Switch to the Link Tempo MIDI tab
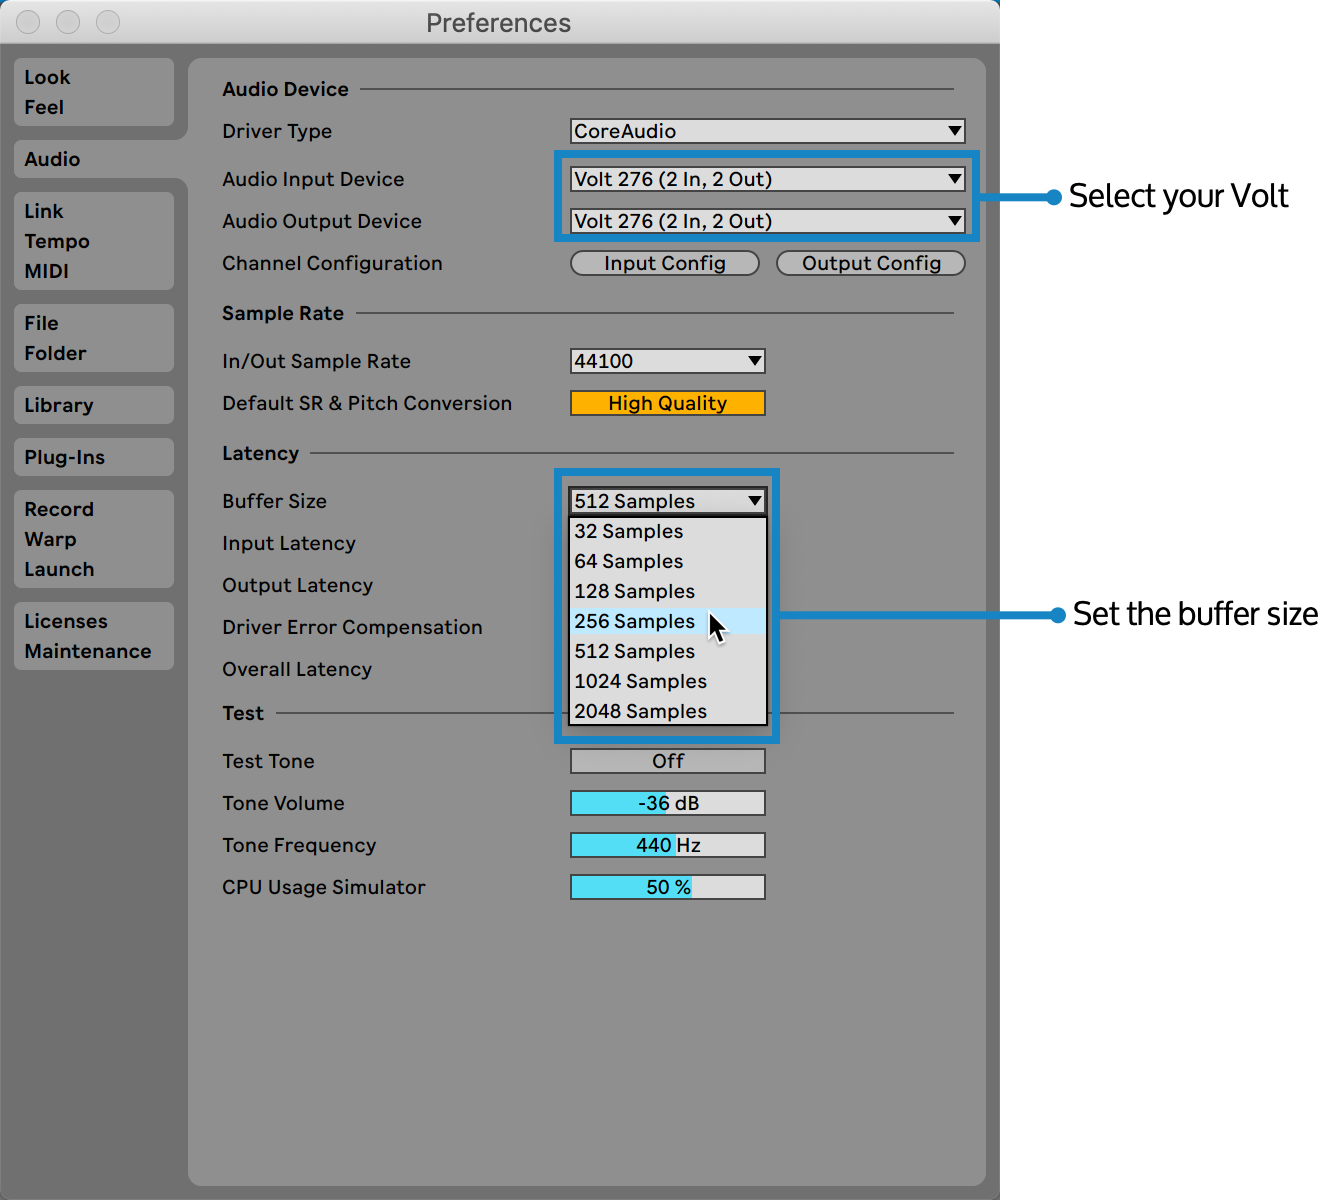Screen dimensions: 1336x1200 tap(93, 240)
